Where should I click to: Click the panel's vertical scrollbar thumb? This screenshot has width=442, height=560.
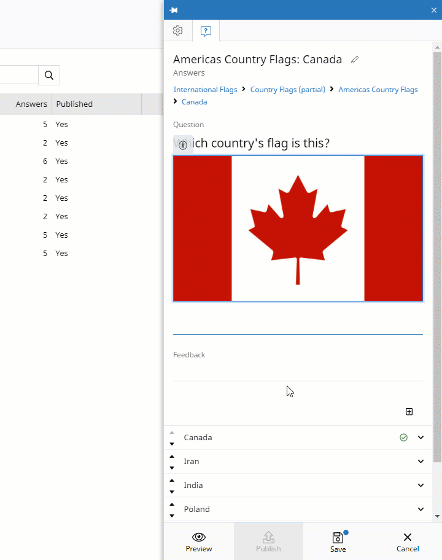click(437, 256)
